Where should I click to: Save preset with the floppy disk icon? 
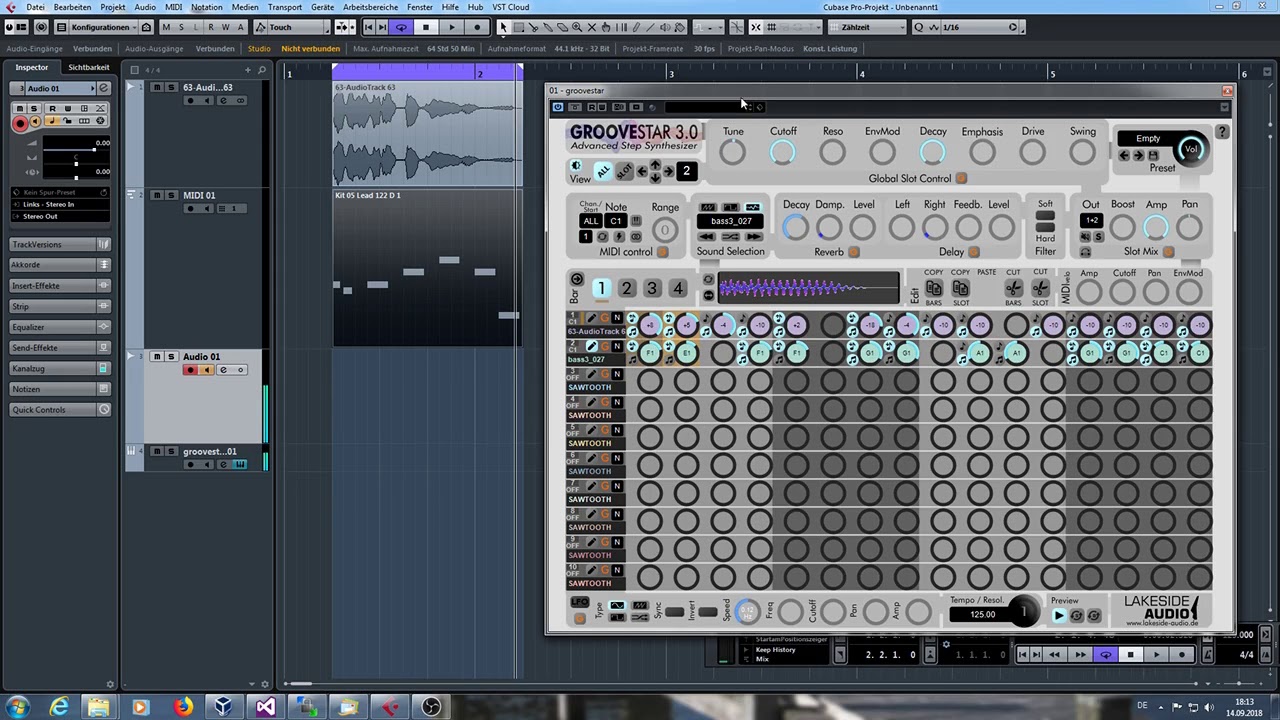[x=1153, y=156]
